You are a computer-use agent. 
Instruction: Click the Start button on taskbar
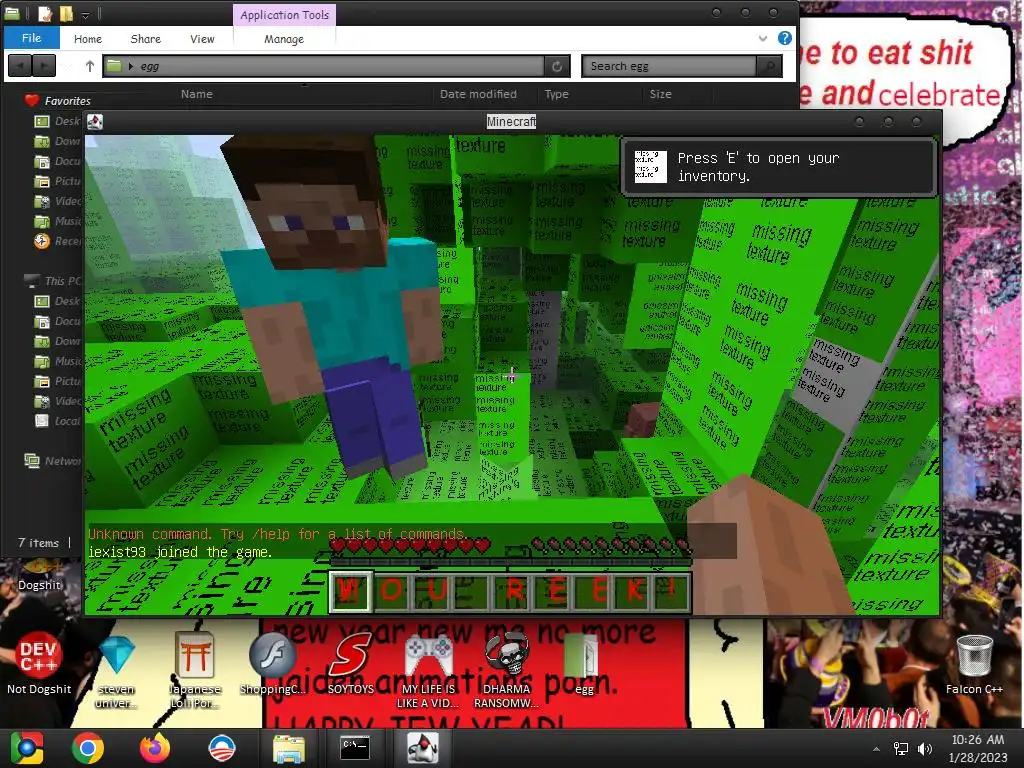[27, 748]
